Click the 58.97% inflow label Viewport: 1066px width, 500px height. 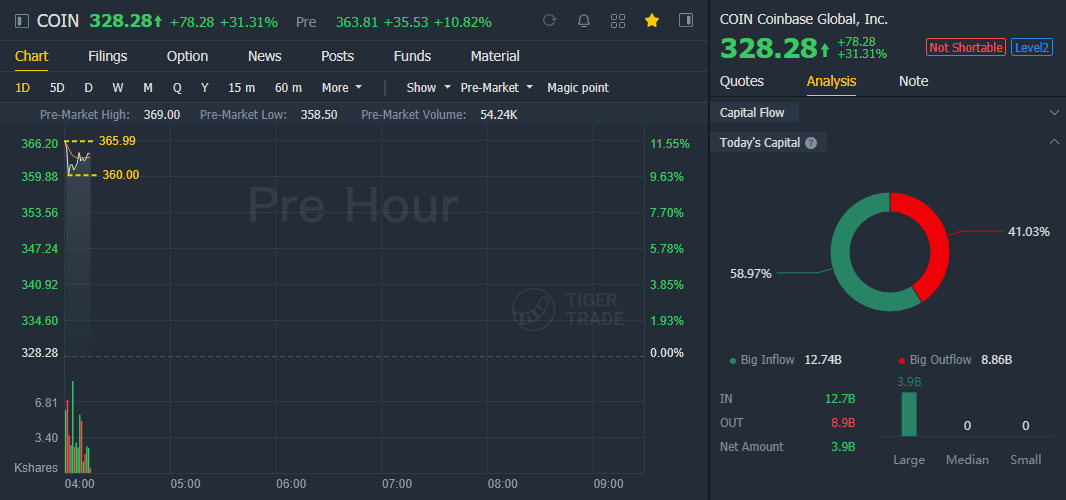pyautogui.click(x=751, y=273)
